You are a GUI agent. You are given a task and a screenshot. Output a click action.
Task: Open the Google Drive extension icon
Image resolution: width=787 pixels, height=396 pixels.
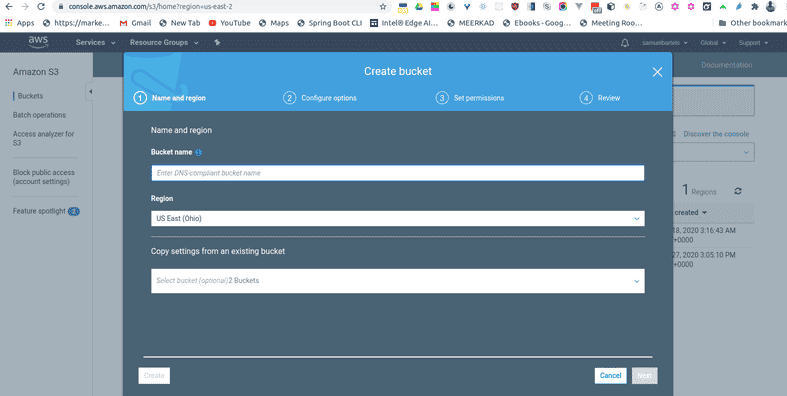(x=419, y=7)
